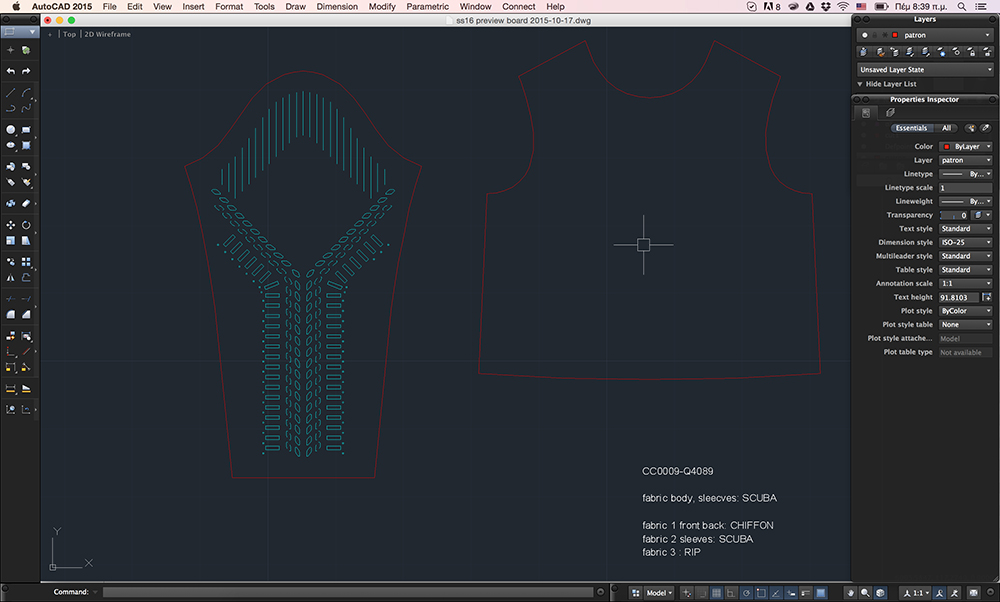Toggle polar tracking in status bar
Image resolution: width=1000 pixels, height=602 pixels.
[746, 593]
